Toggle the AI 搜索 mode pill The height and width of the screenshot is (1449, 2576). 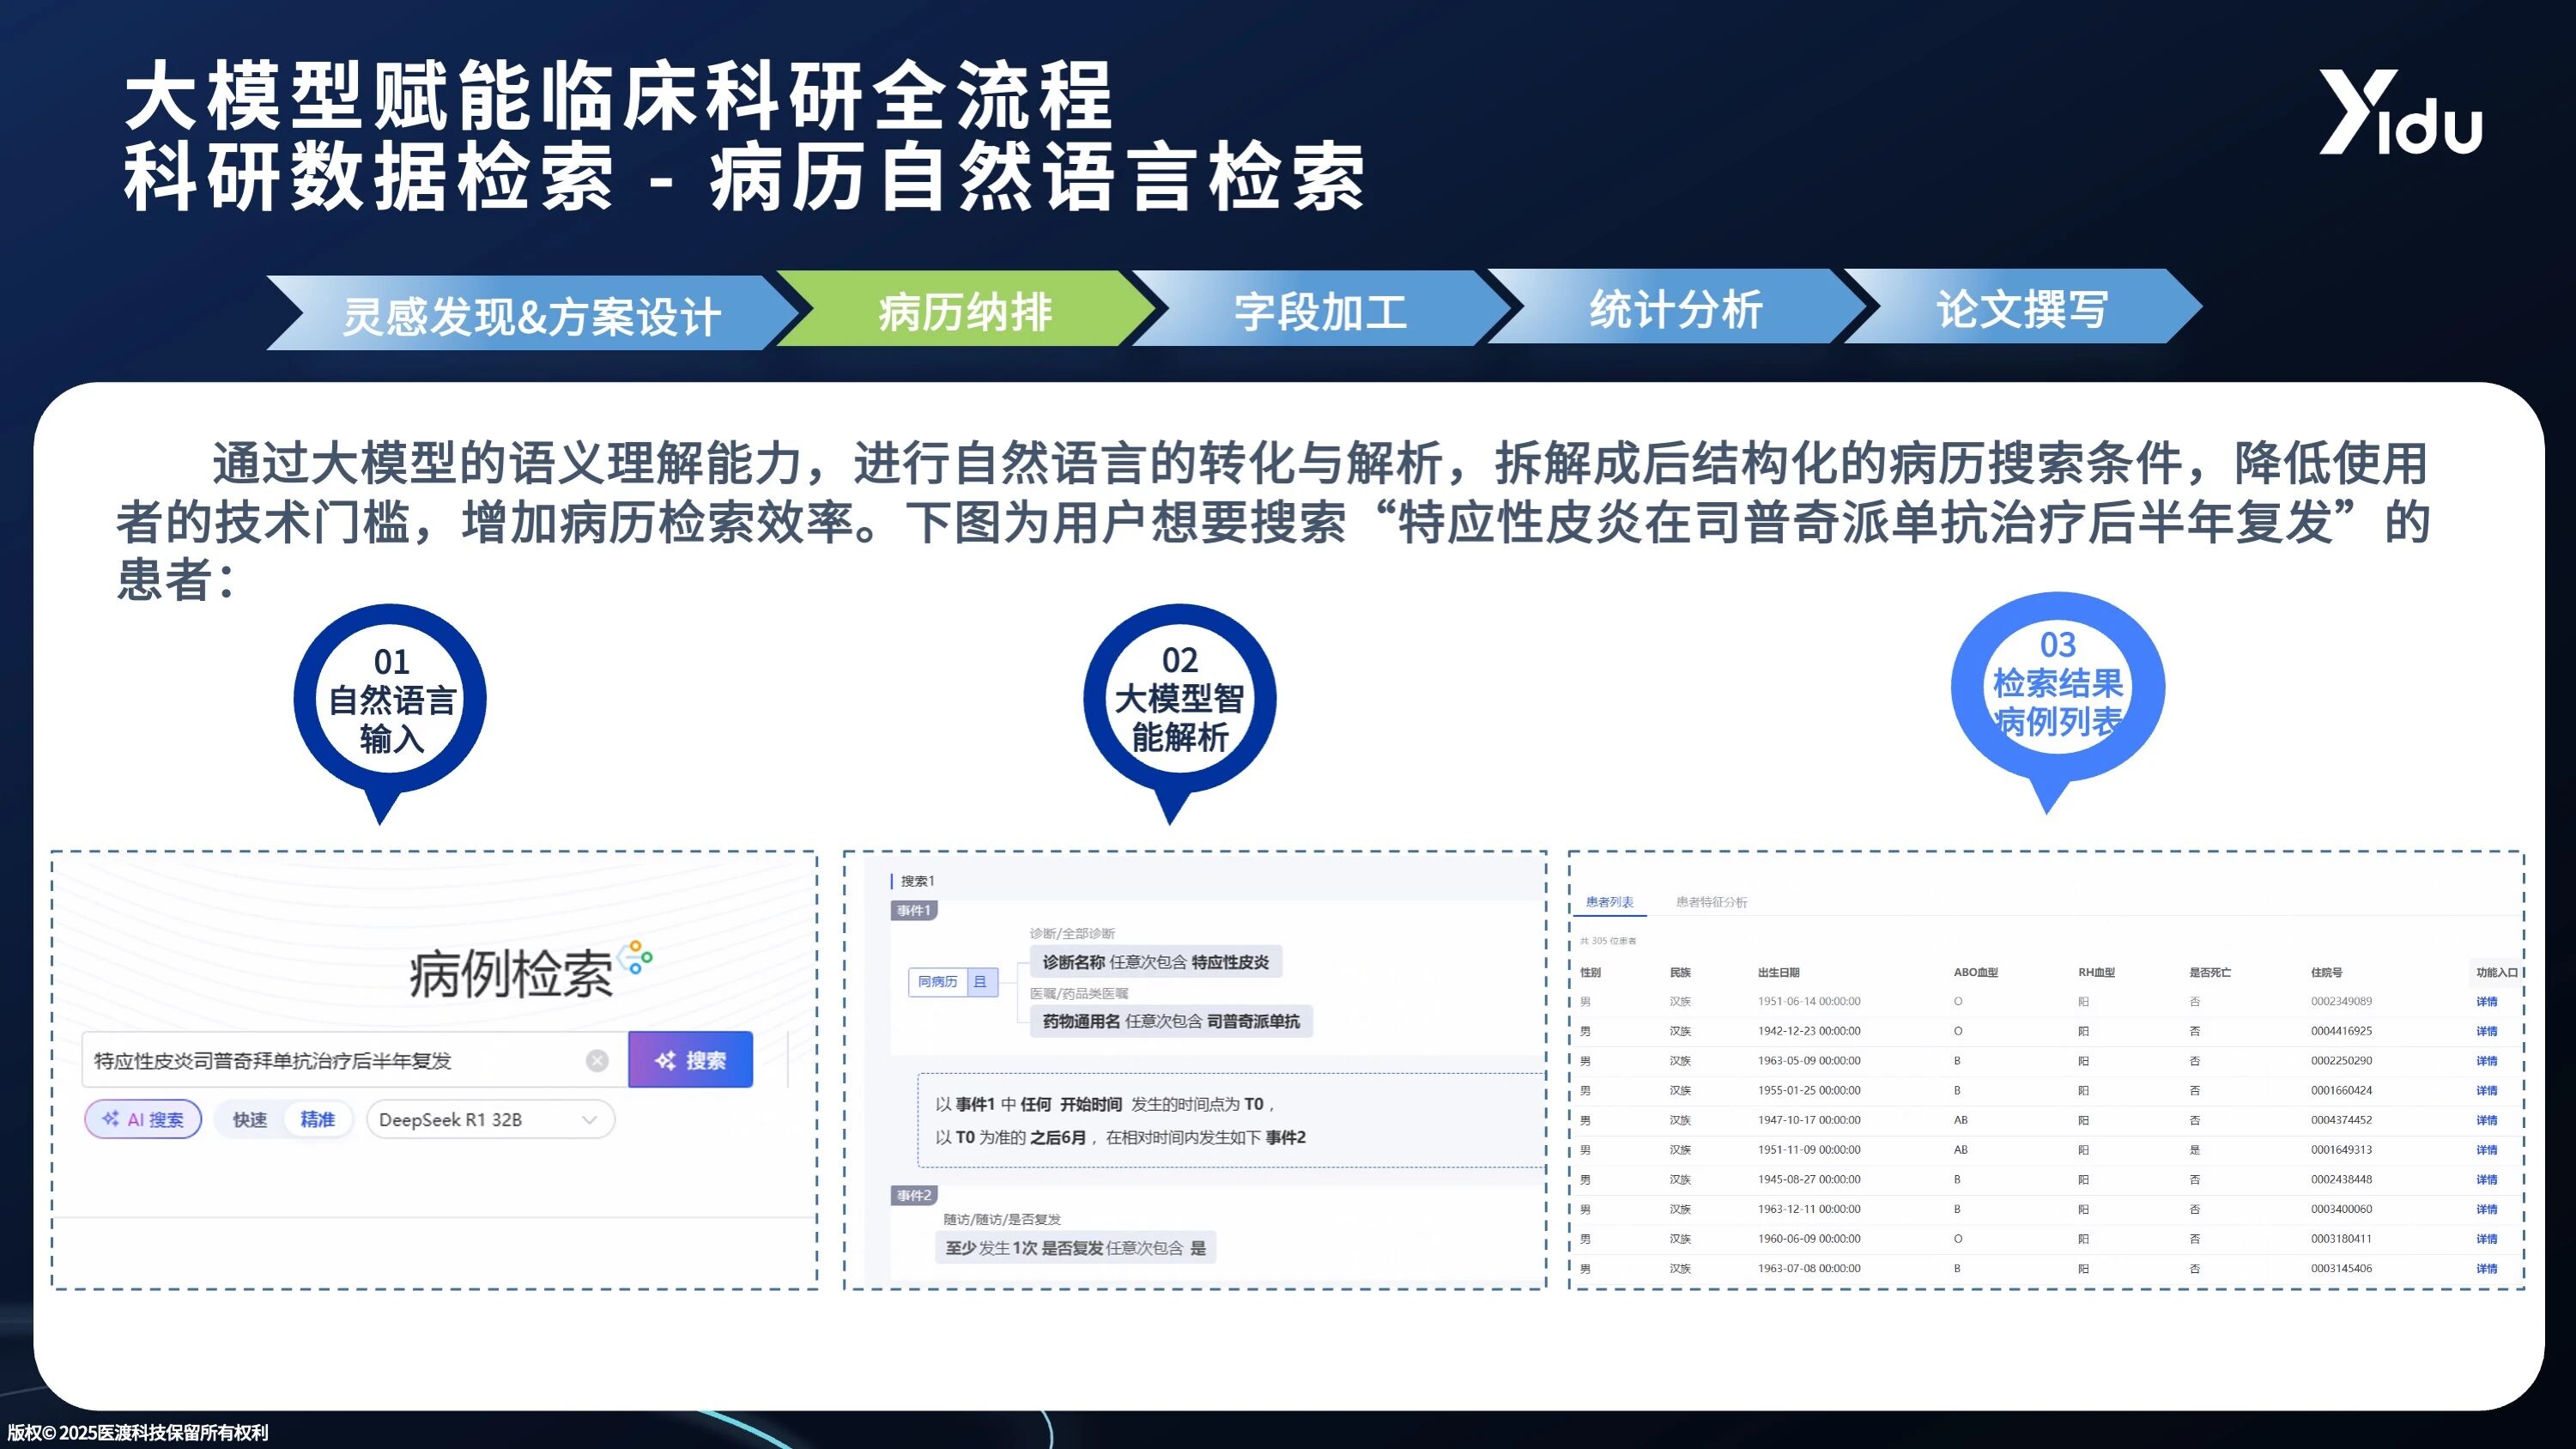coord(143,1119)
